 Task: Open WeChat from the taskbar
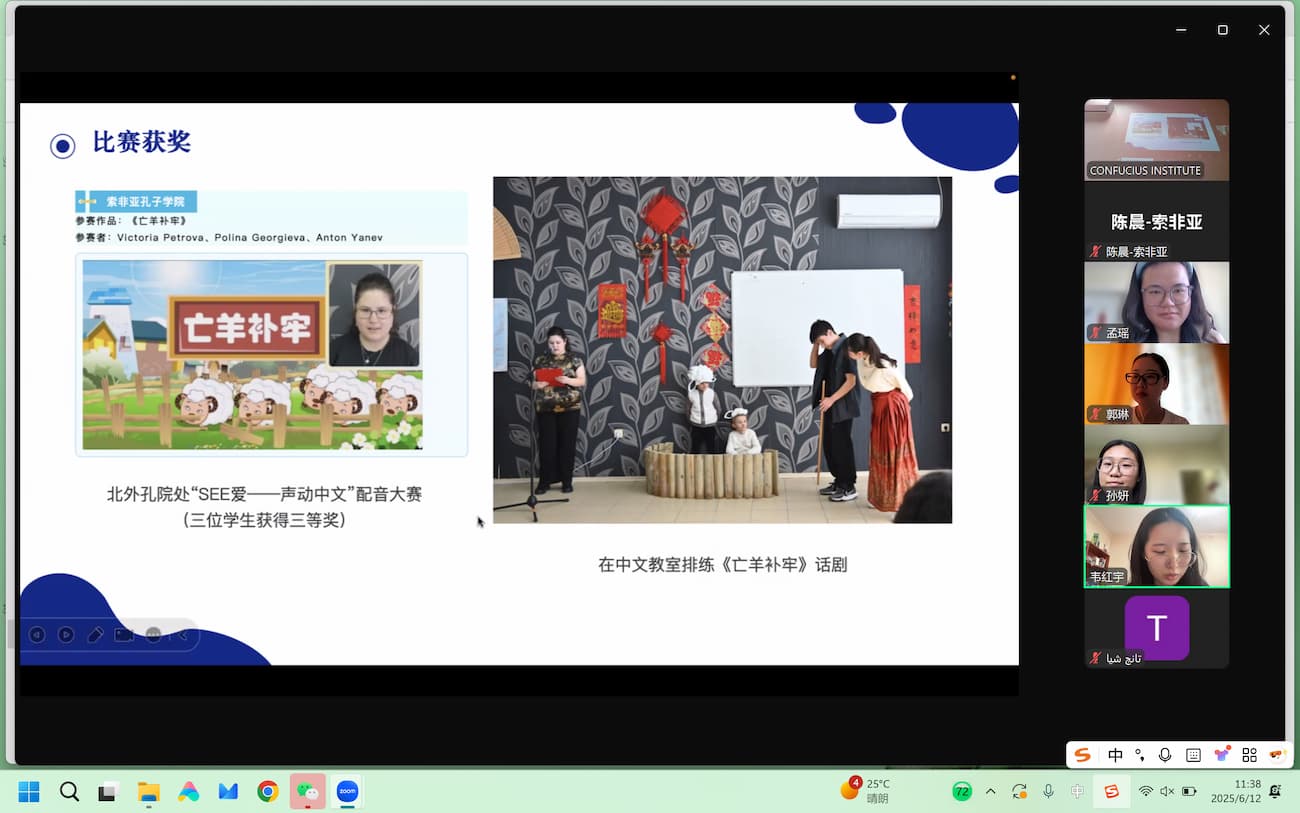(x=307, y=792)
